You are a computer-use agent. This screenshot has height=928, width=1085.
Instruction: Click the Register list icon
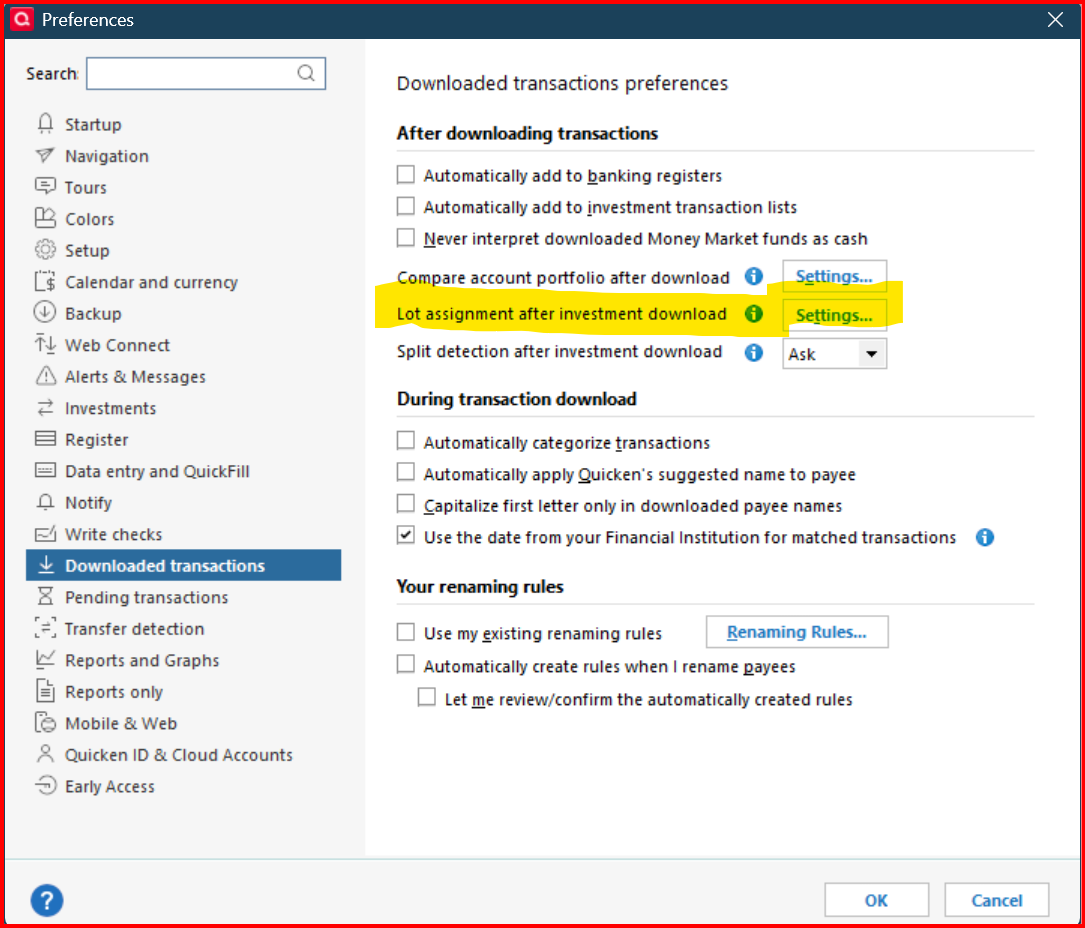coord(45,439)
